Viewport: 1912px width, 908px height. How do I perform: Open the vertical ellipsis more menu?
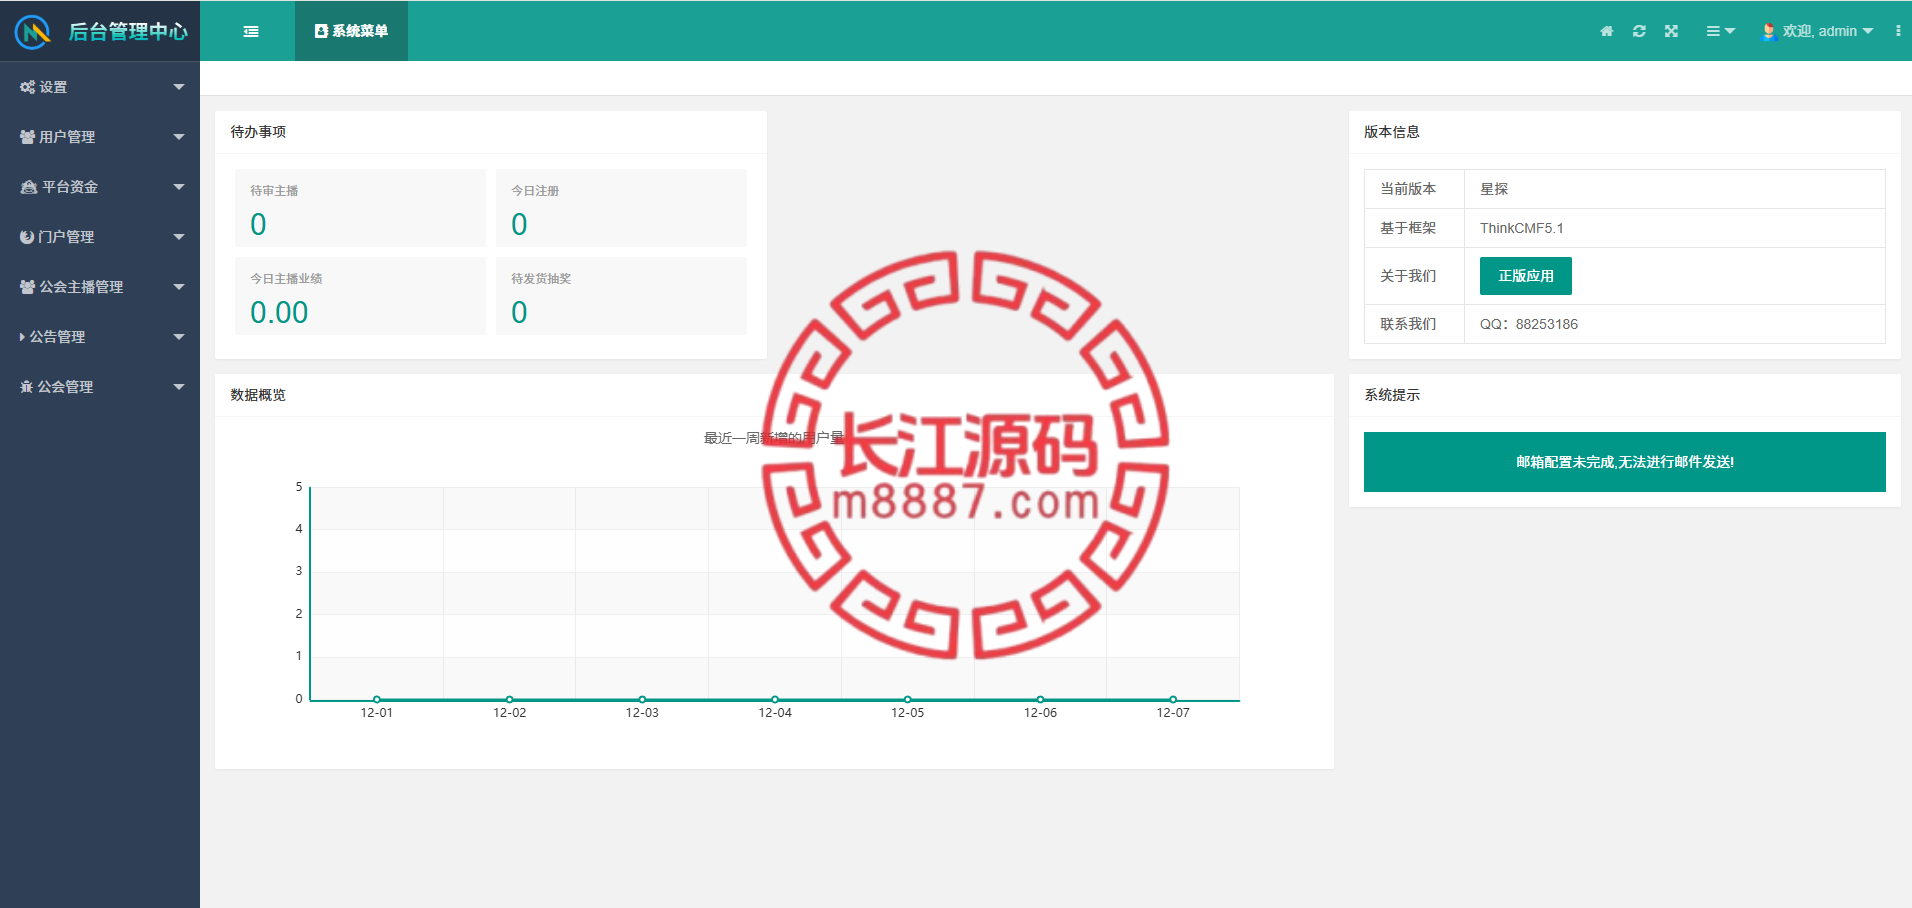(x=1898, y=31)
